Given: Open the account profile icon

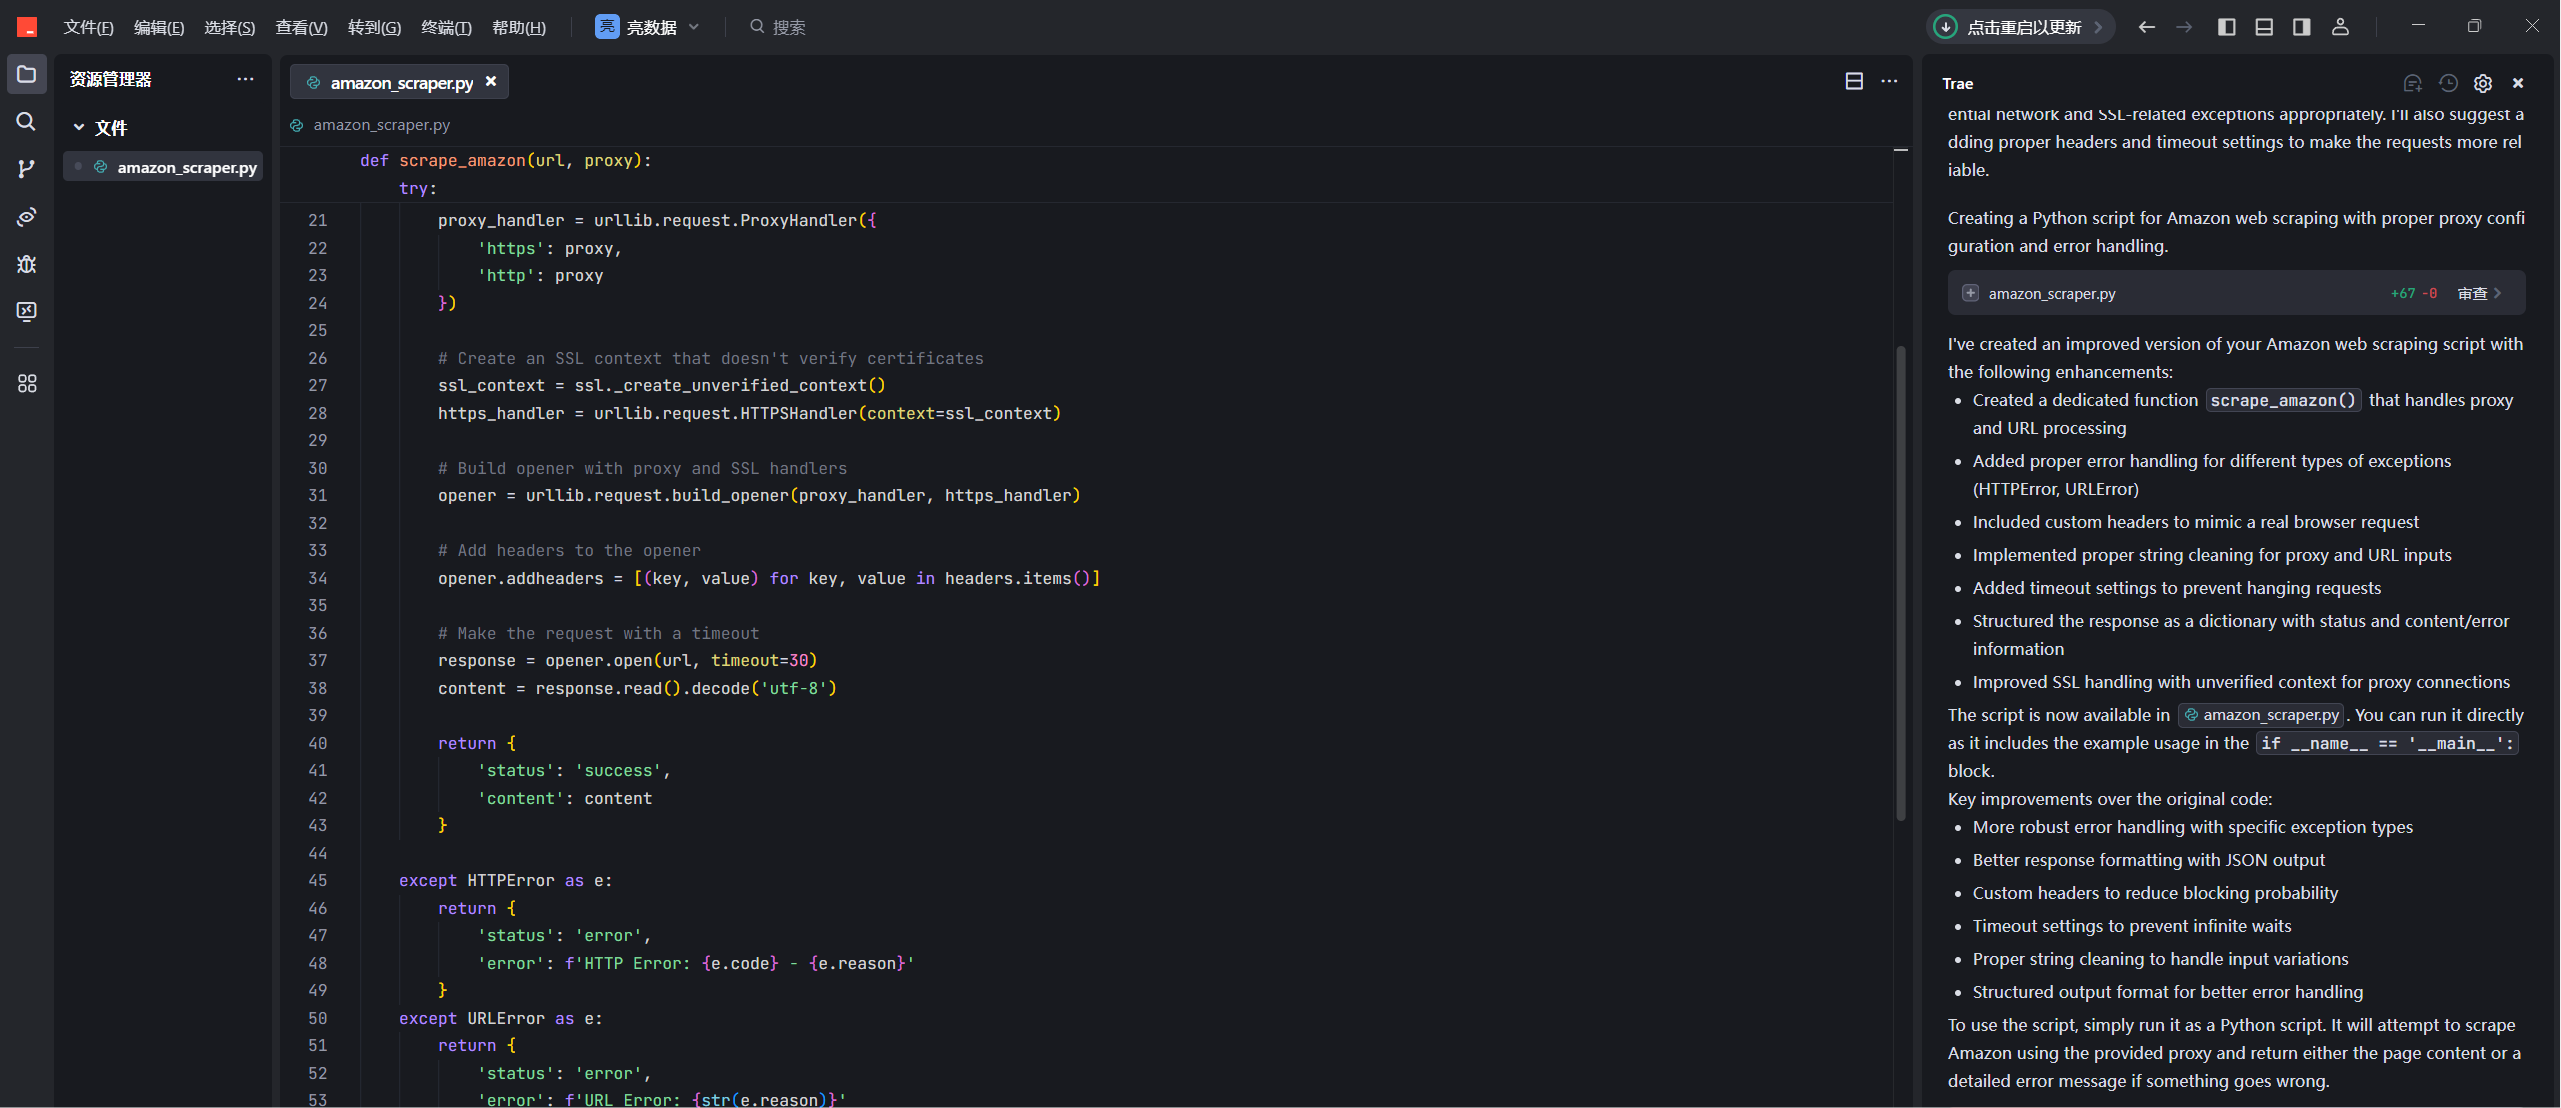Looking at the screenshot, I should (x=2340, y=27).
